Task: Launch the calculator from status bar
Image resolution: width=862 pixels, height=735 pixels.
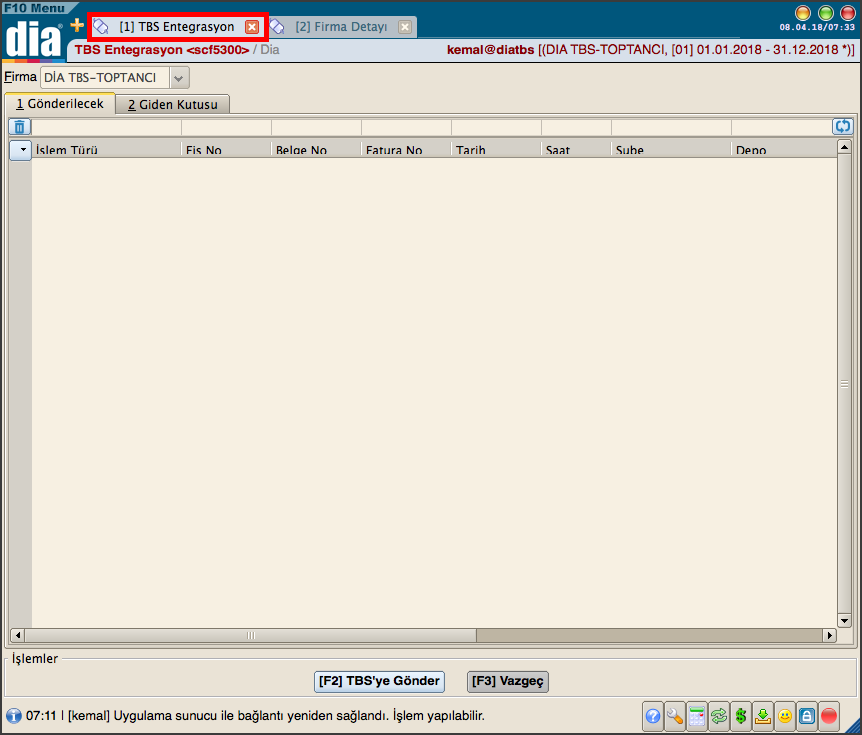Action: coord(697,716)
